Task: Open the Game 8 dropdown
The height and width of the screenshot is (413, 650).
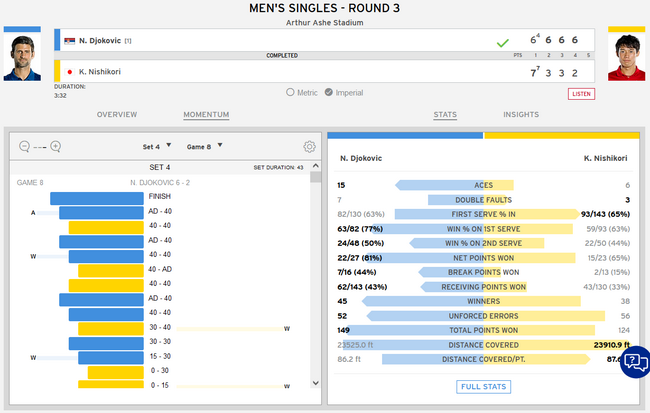Action: (203, 146)
